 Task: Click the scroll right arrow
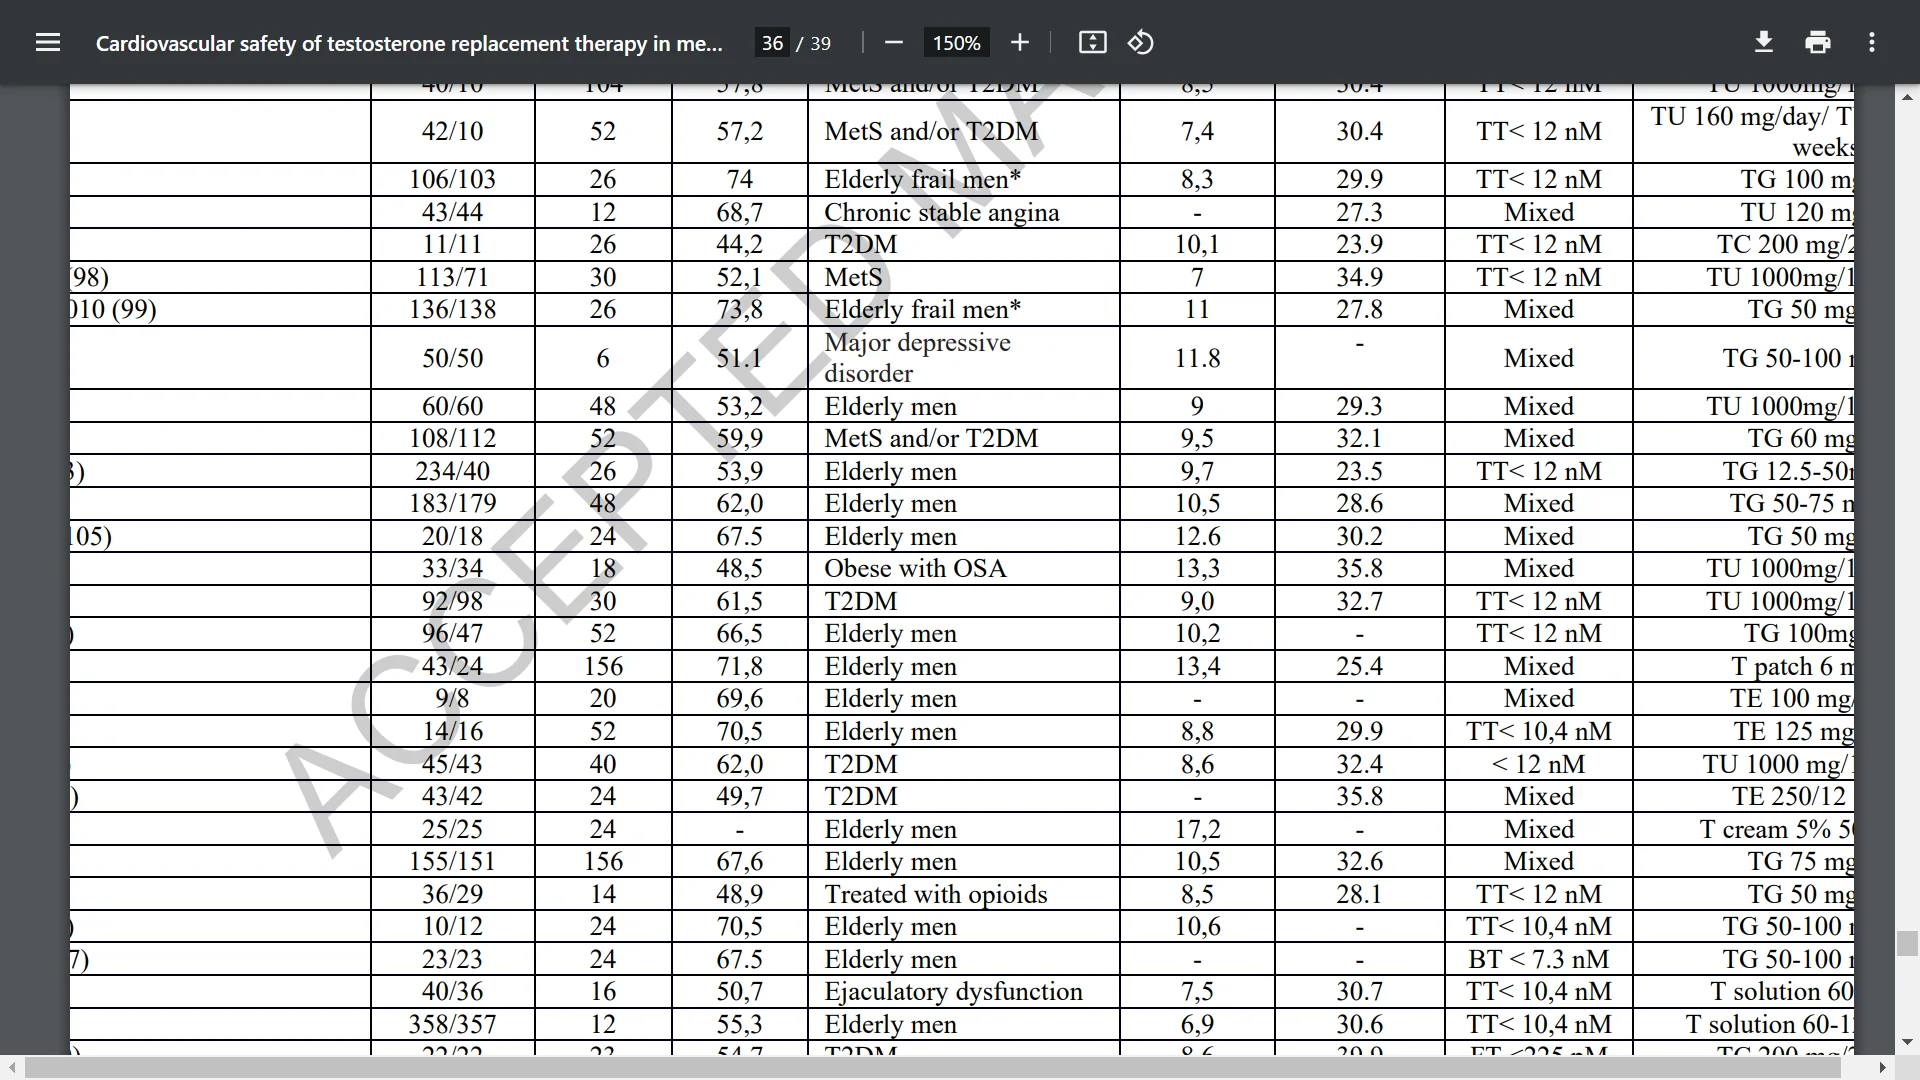pos(1883,1068)
